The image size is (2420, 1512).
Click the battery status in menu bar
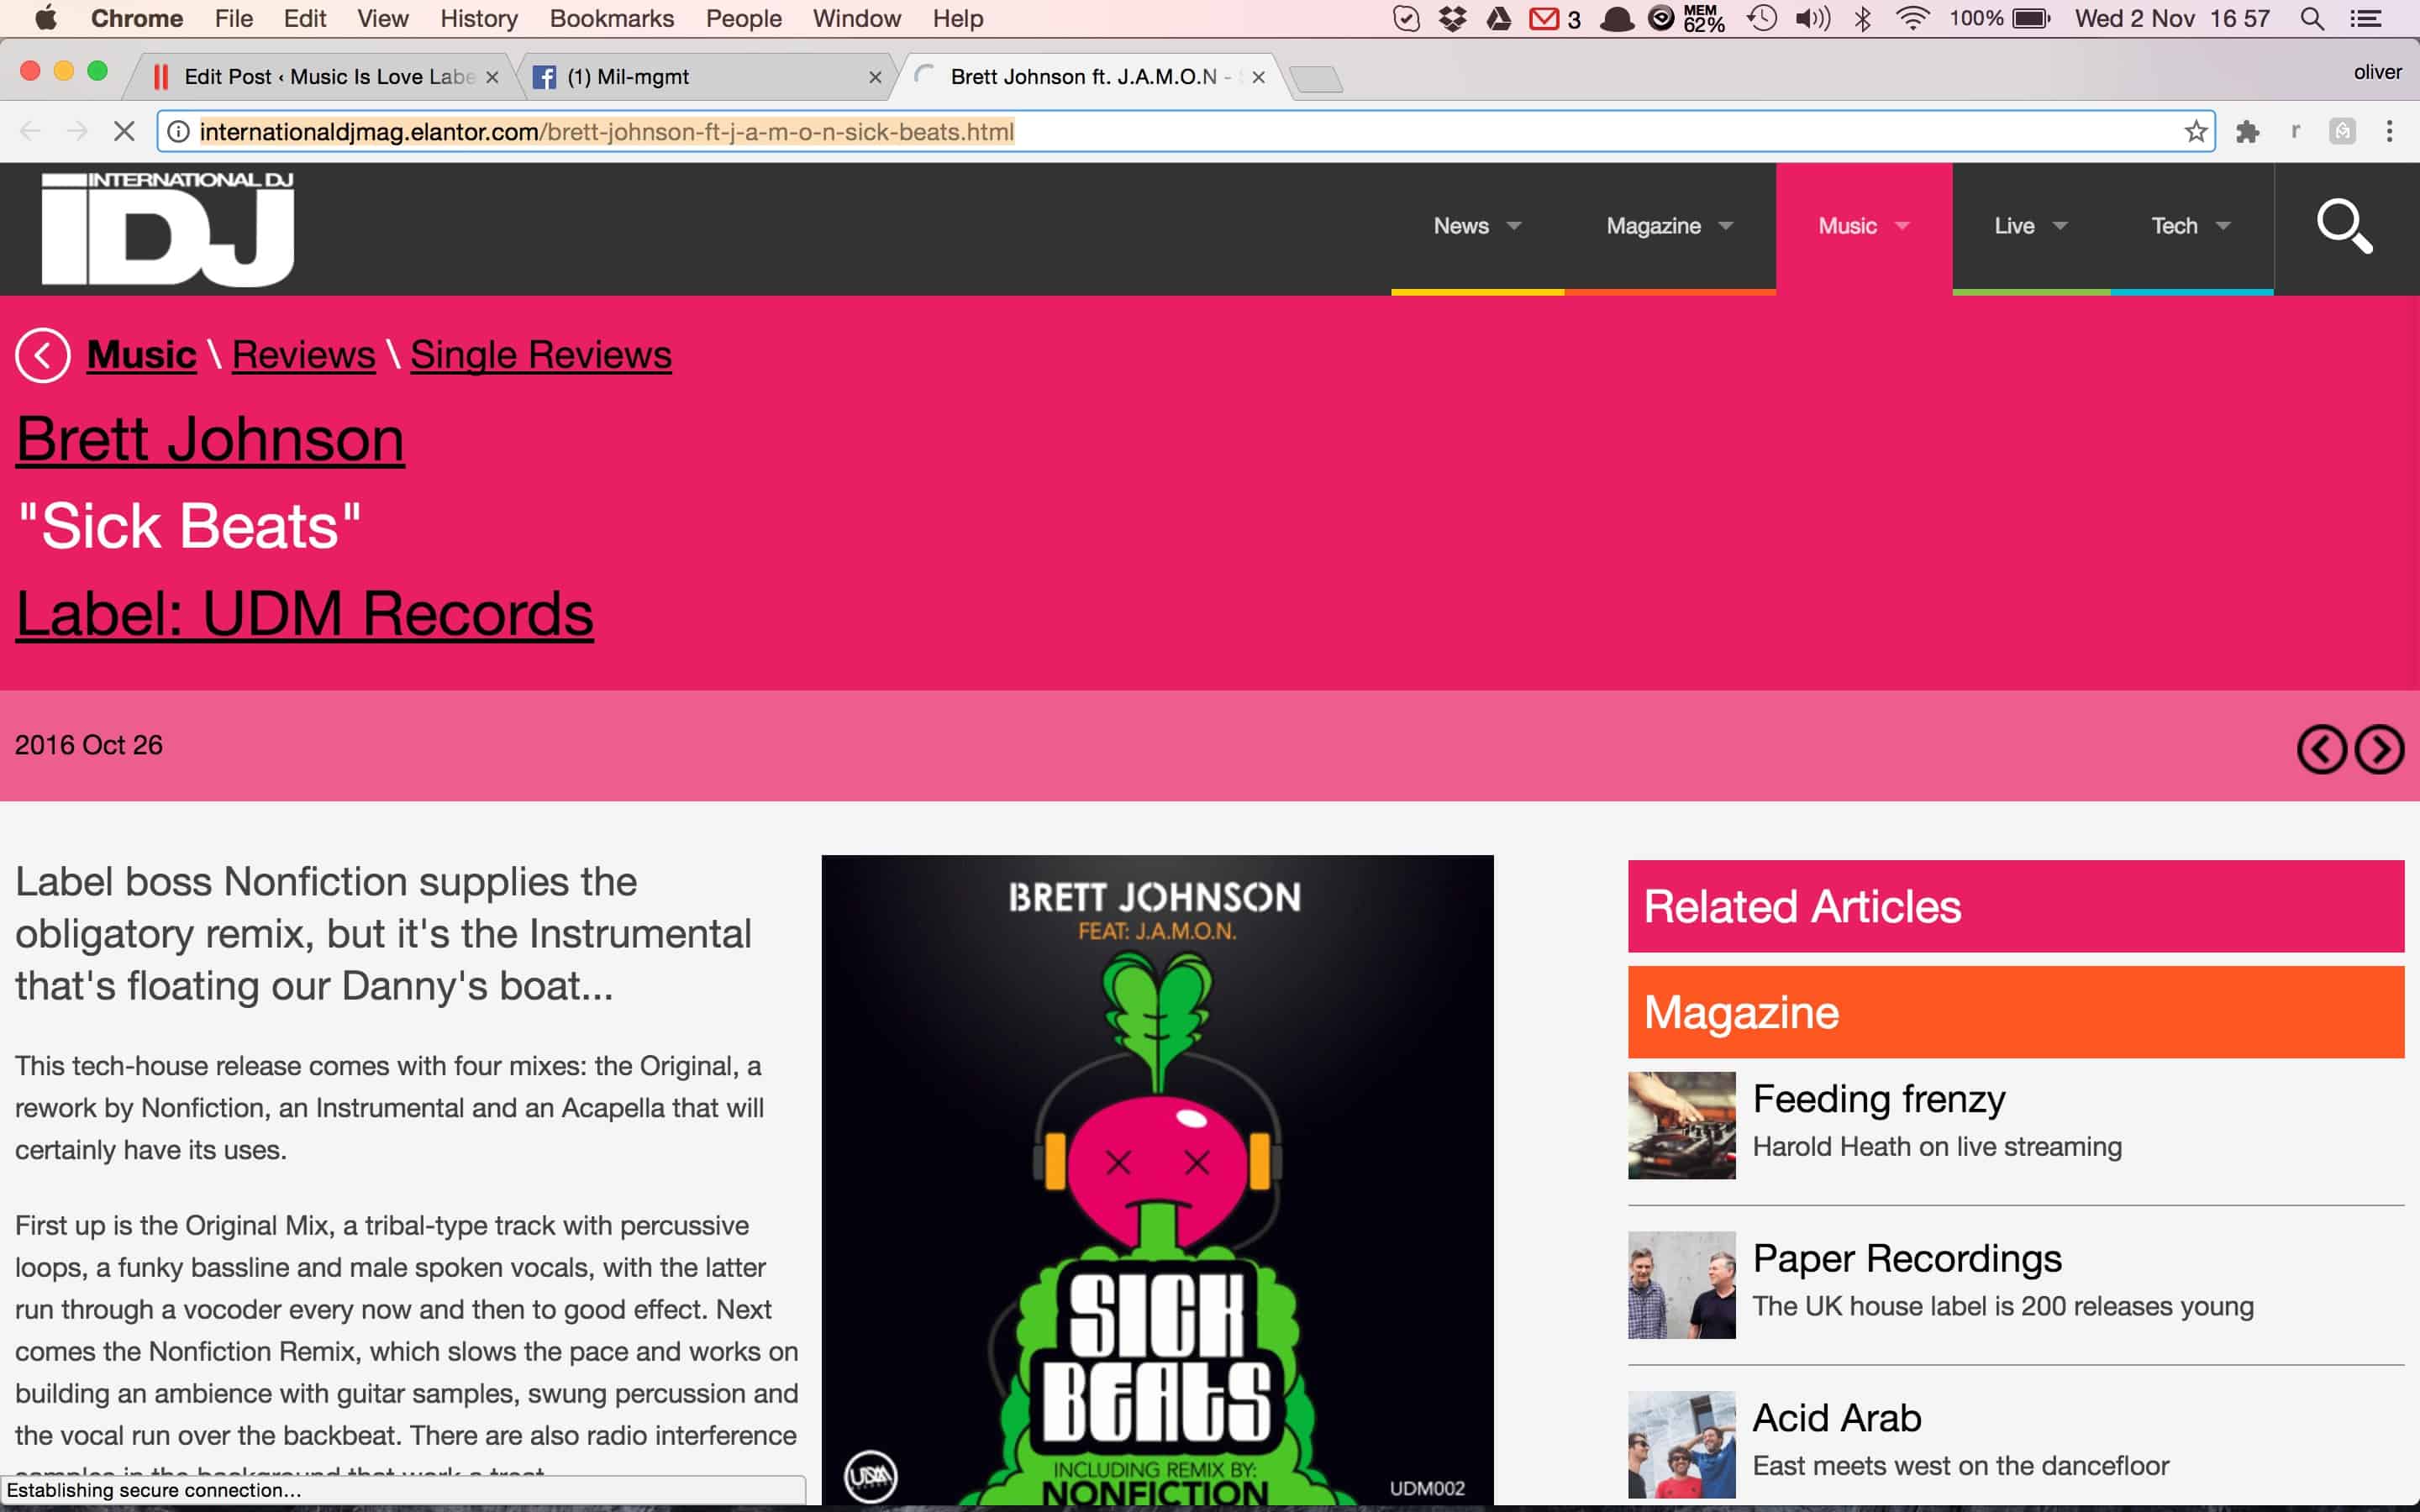(2000, 18)
